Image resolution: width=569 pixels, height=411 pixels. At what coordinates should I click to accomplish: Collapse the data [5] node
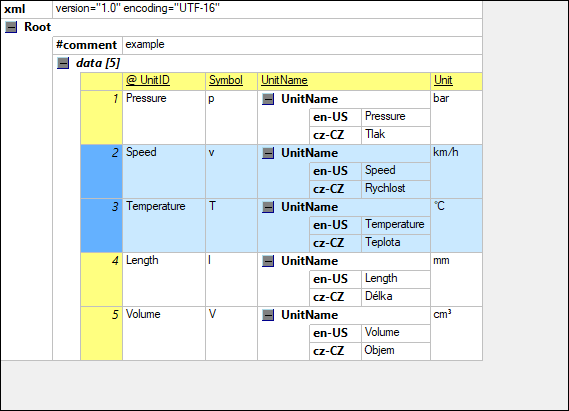pyautogui.click(x=63, y=63)
